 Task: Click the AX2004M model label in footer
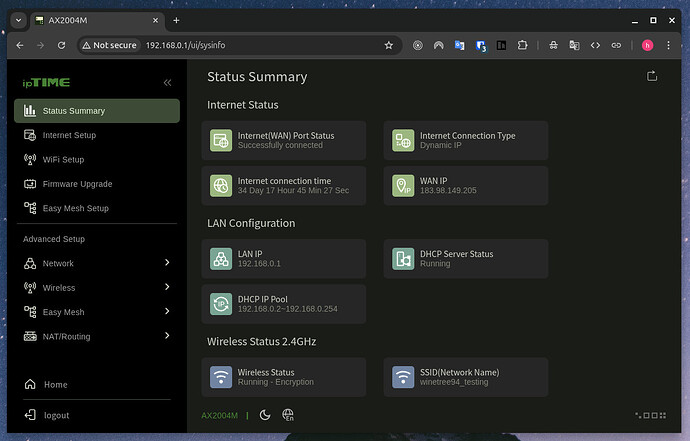pos(220,415)
